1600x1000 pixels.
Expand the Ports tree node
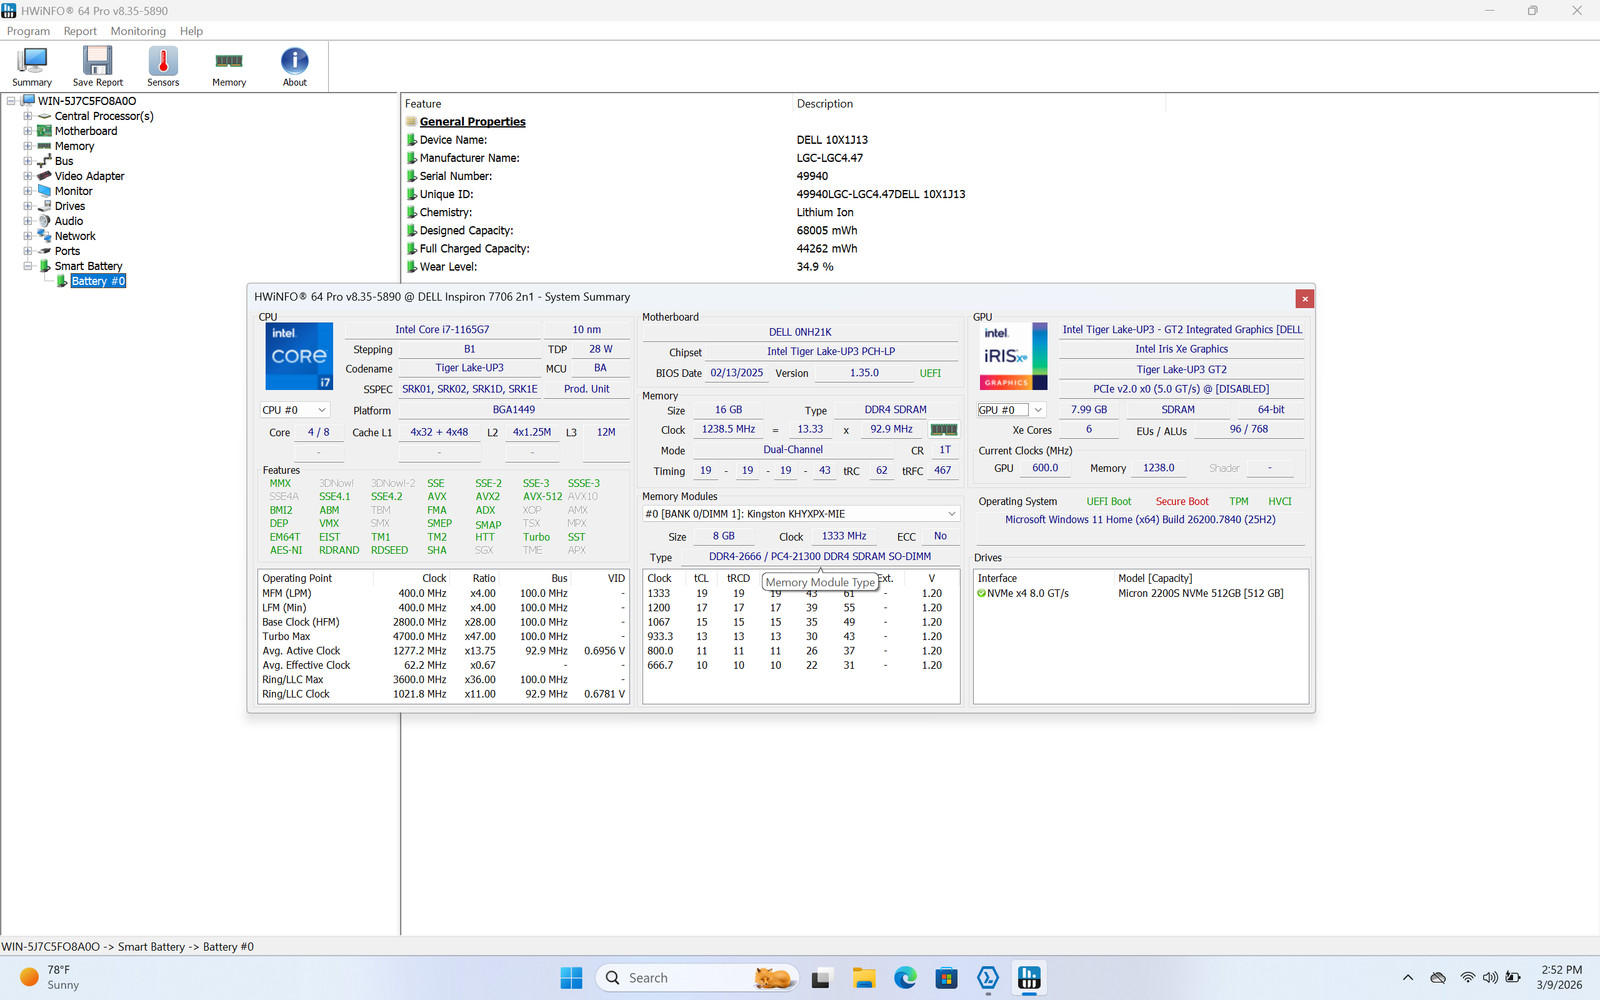tap(28, 251)
